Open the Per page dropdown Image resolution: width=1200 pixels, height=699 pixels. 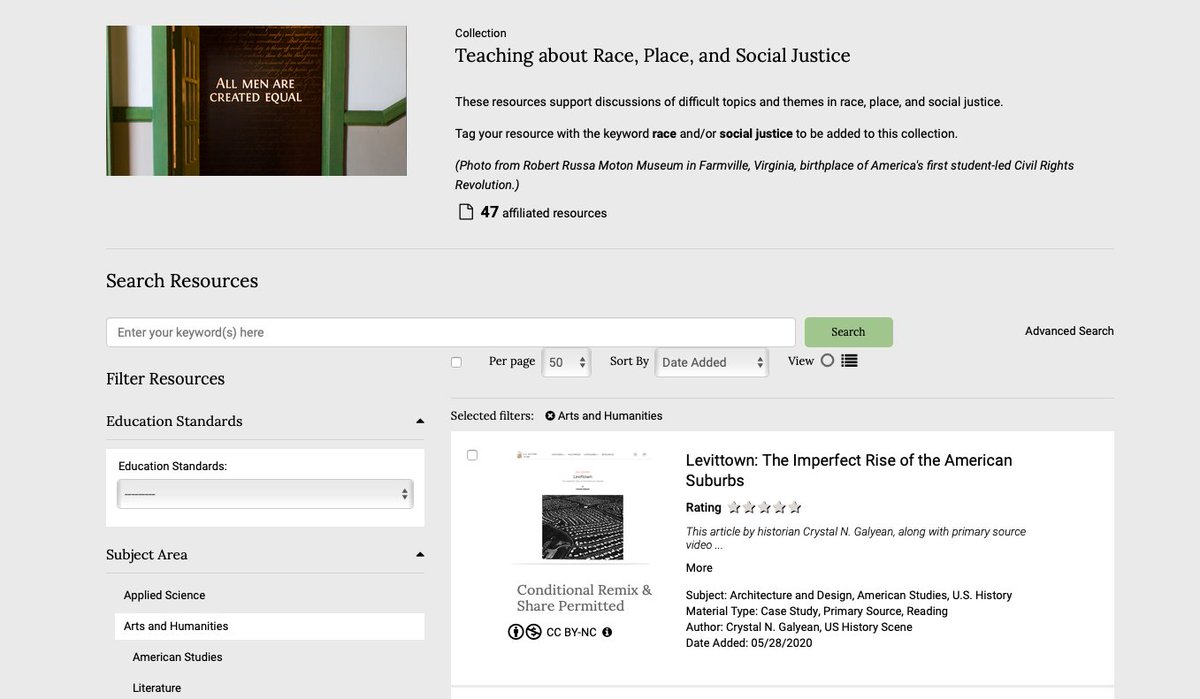click(x=566, y=362)
